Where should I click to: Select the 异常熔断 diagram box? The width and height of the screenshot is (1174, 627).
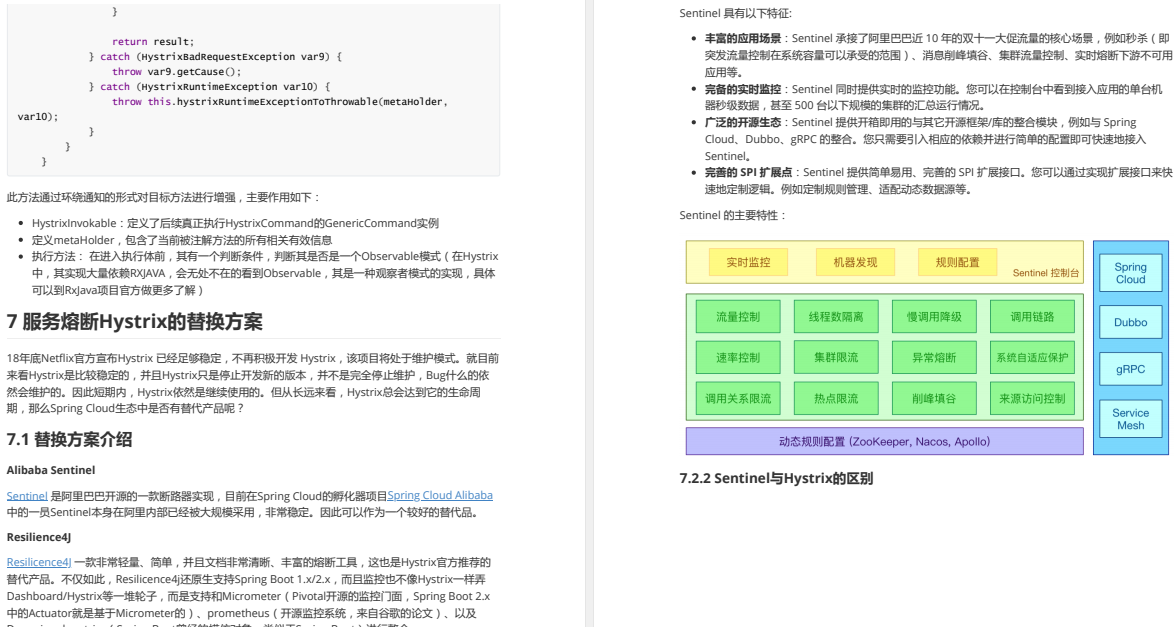(934, 357)
